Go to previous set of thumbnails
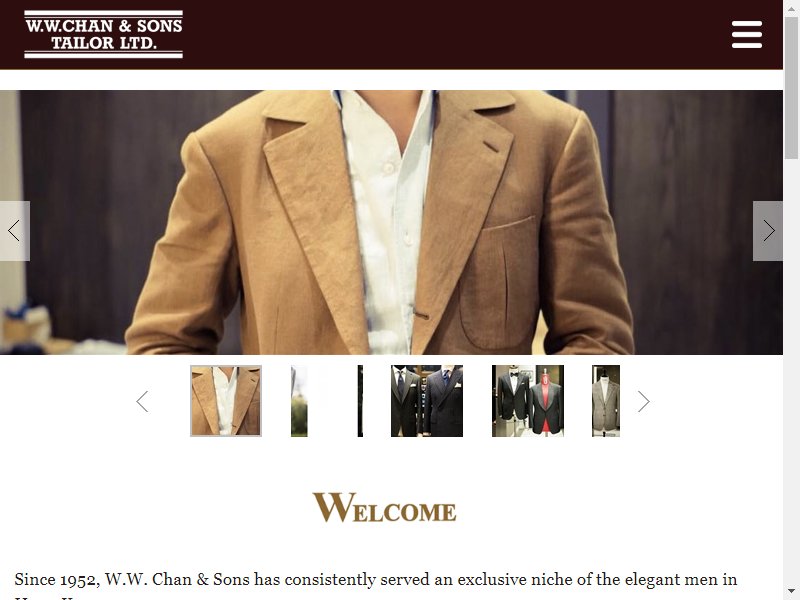The width and height of the screenshot is (800, 600). tap(142, 402)
